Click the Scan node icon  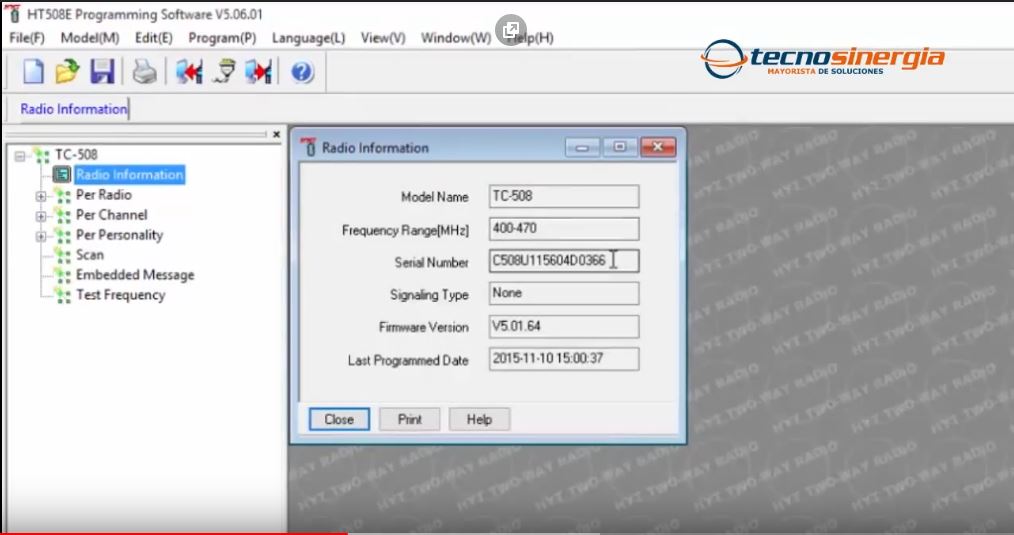point(63,255)
